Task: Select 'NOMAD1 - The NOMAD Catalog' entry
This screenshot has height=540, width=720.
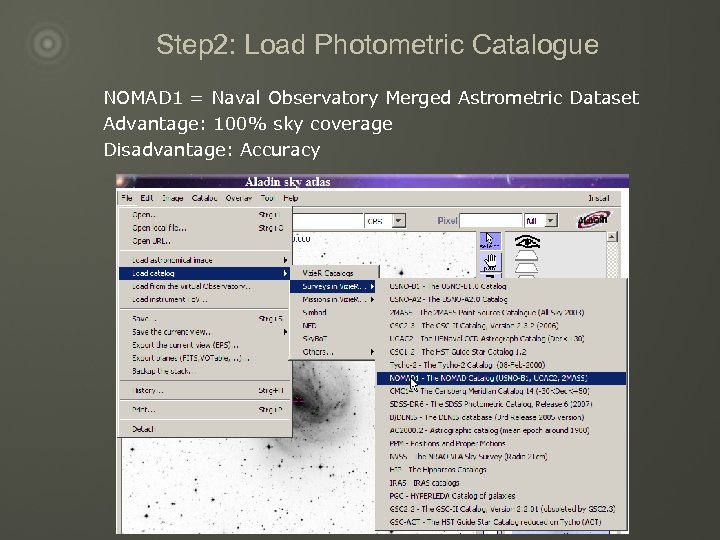Action: 501,378
